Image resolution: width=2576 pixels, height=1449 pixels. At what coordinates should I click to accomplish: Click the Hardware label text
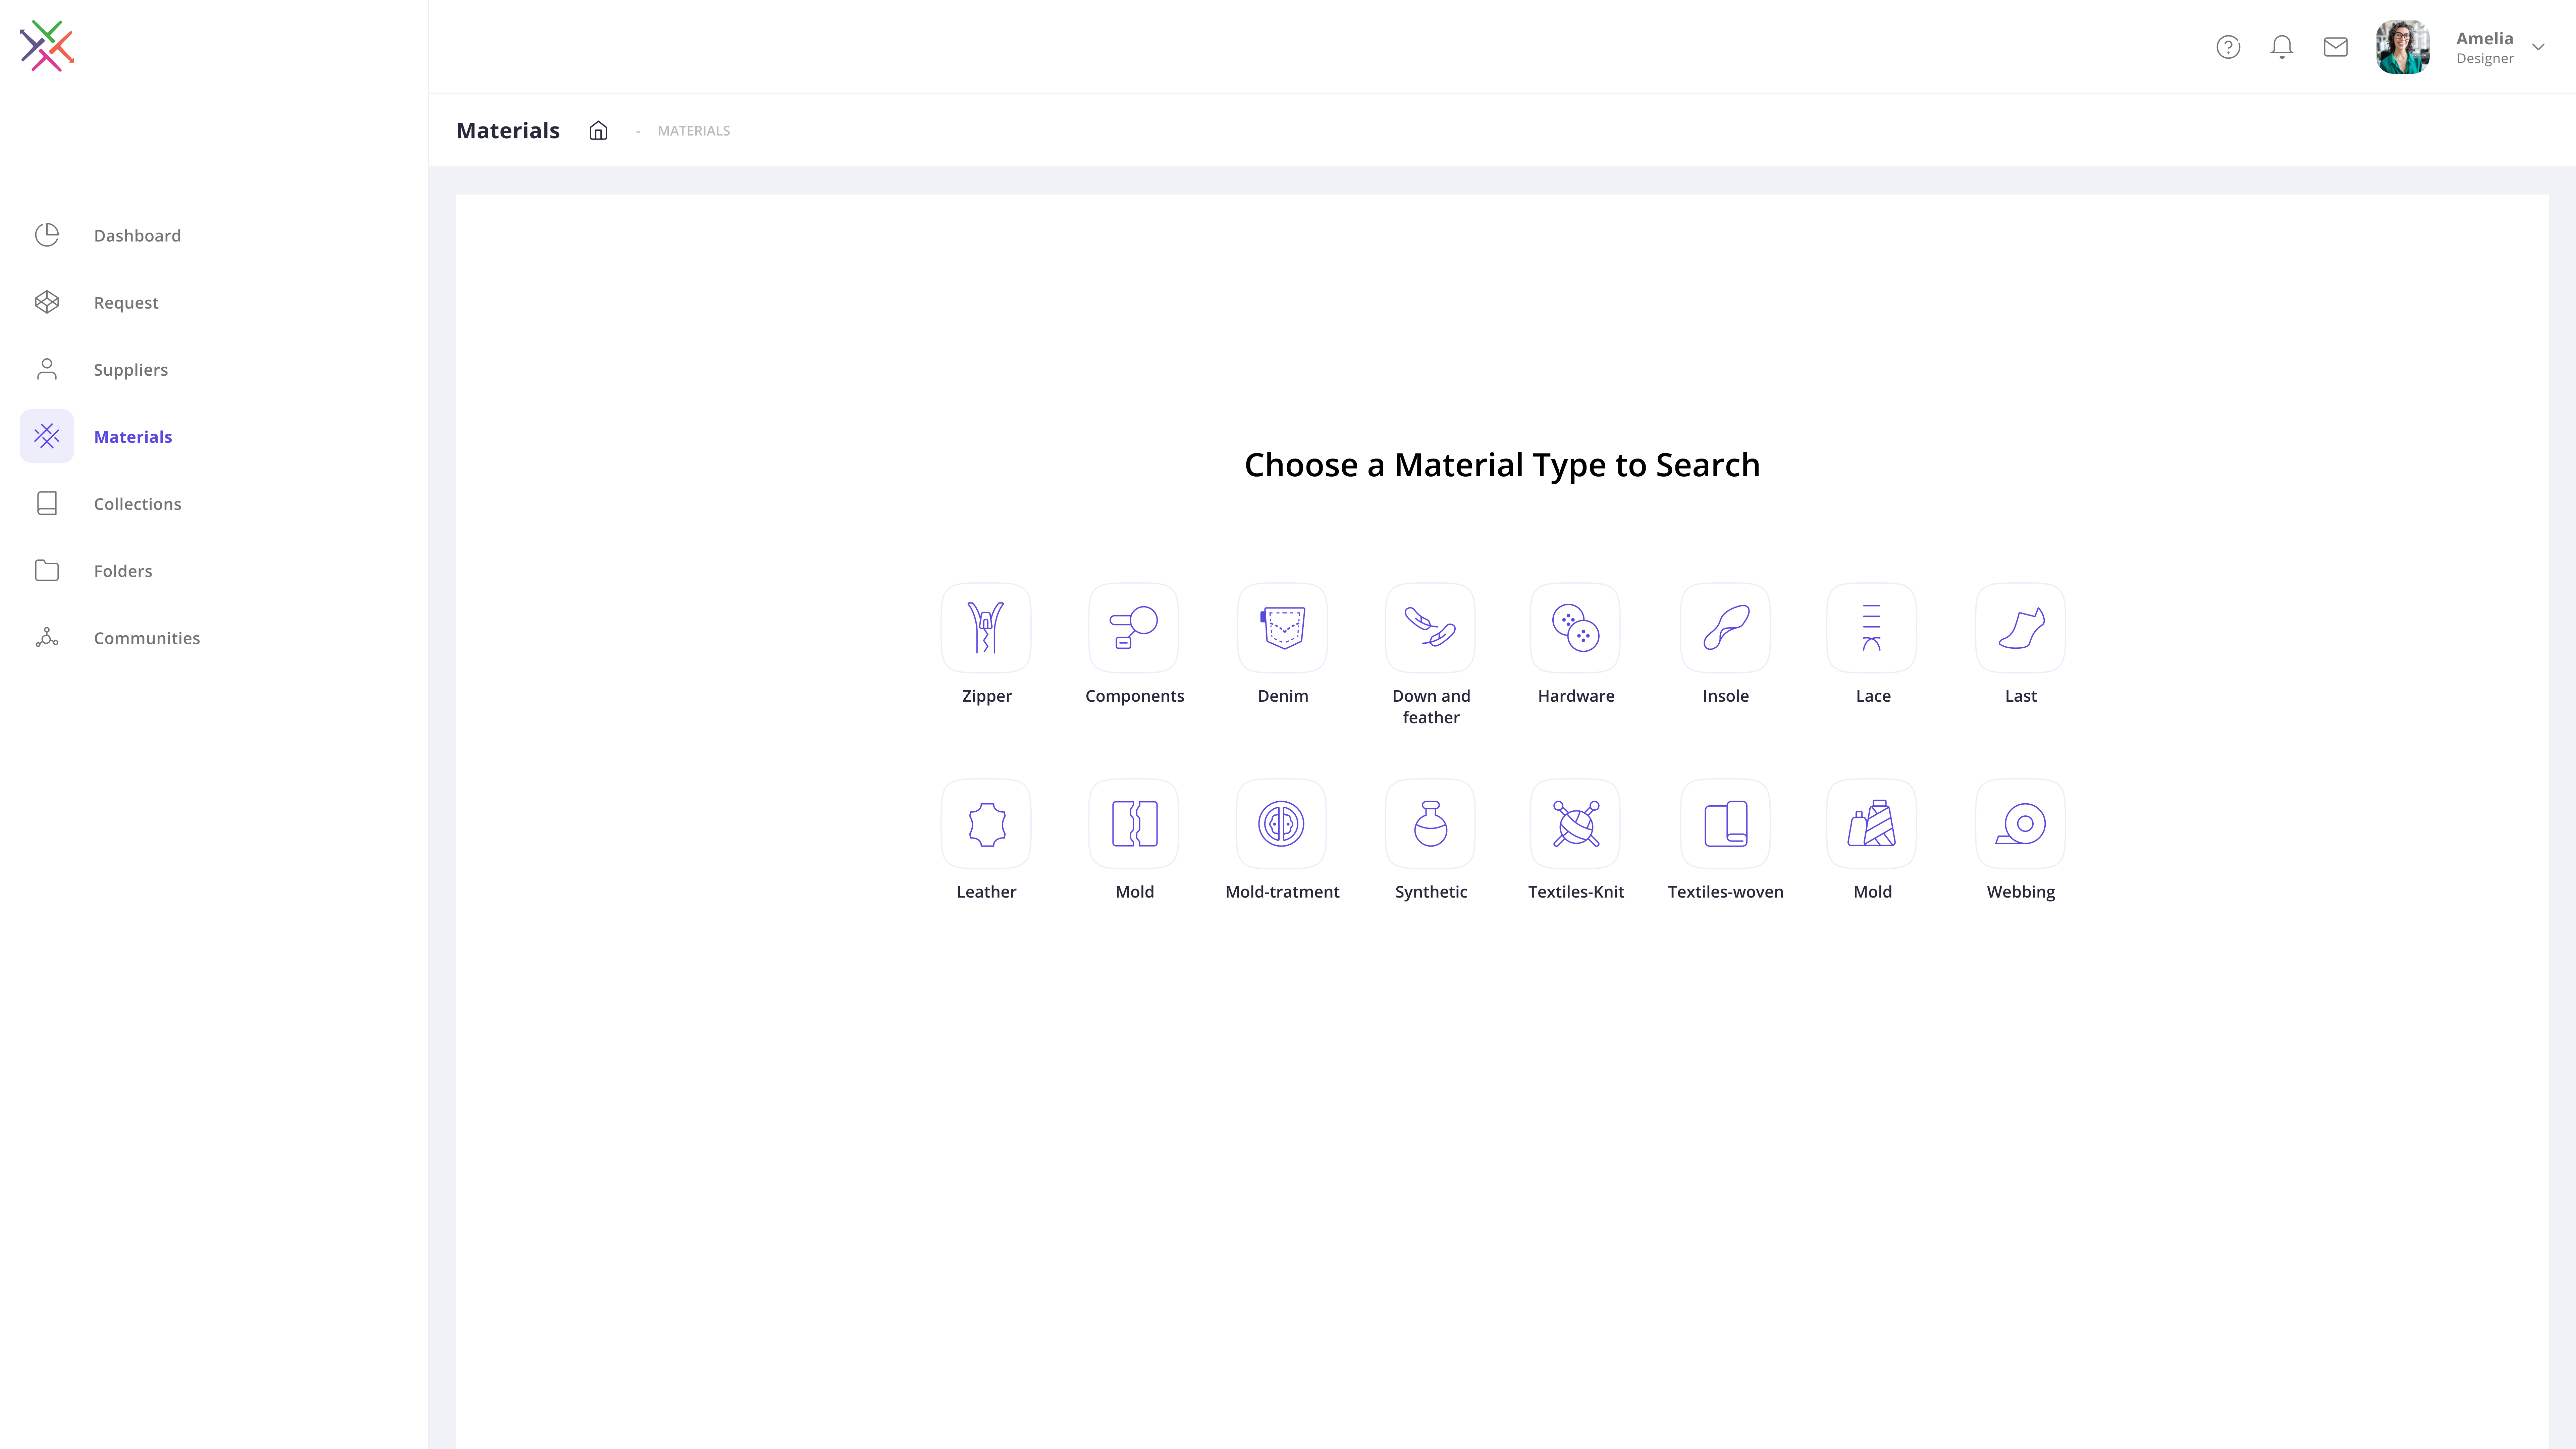point(1576,696)
